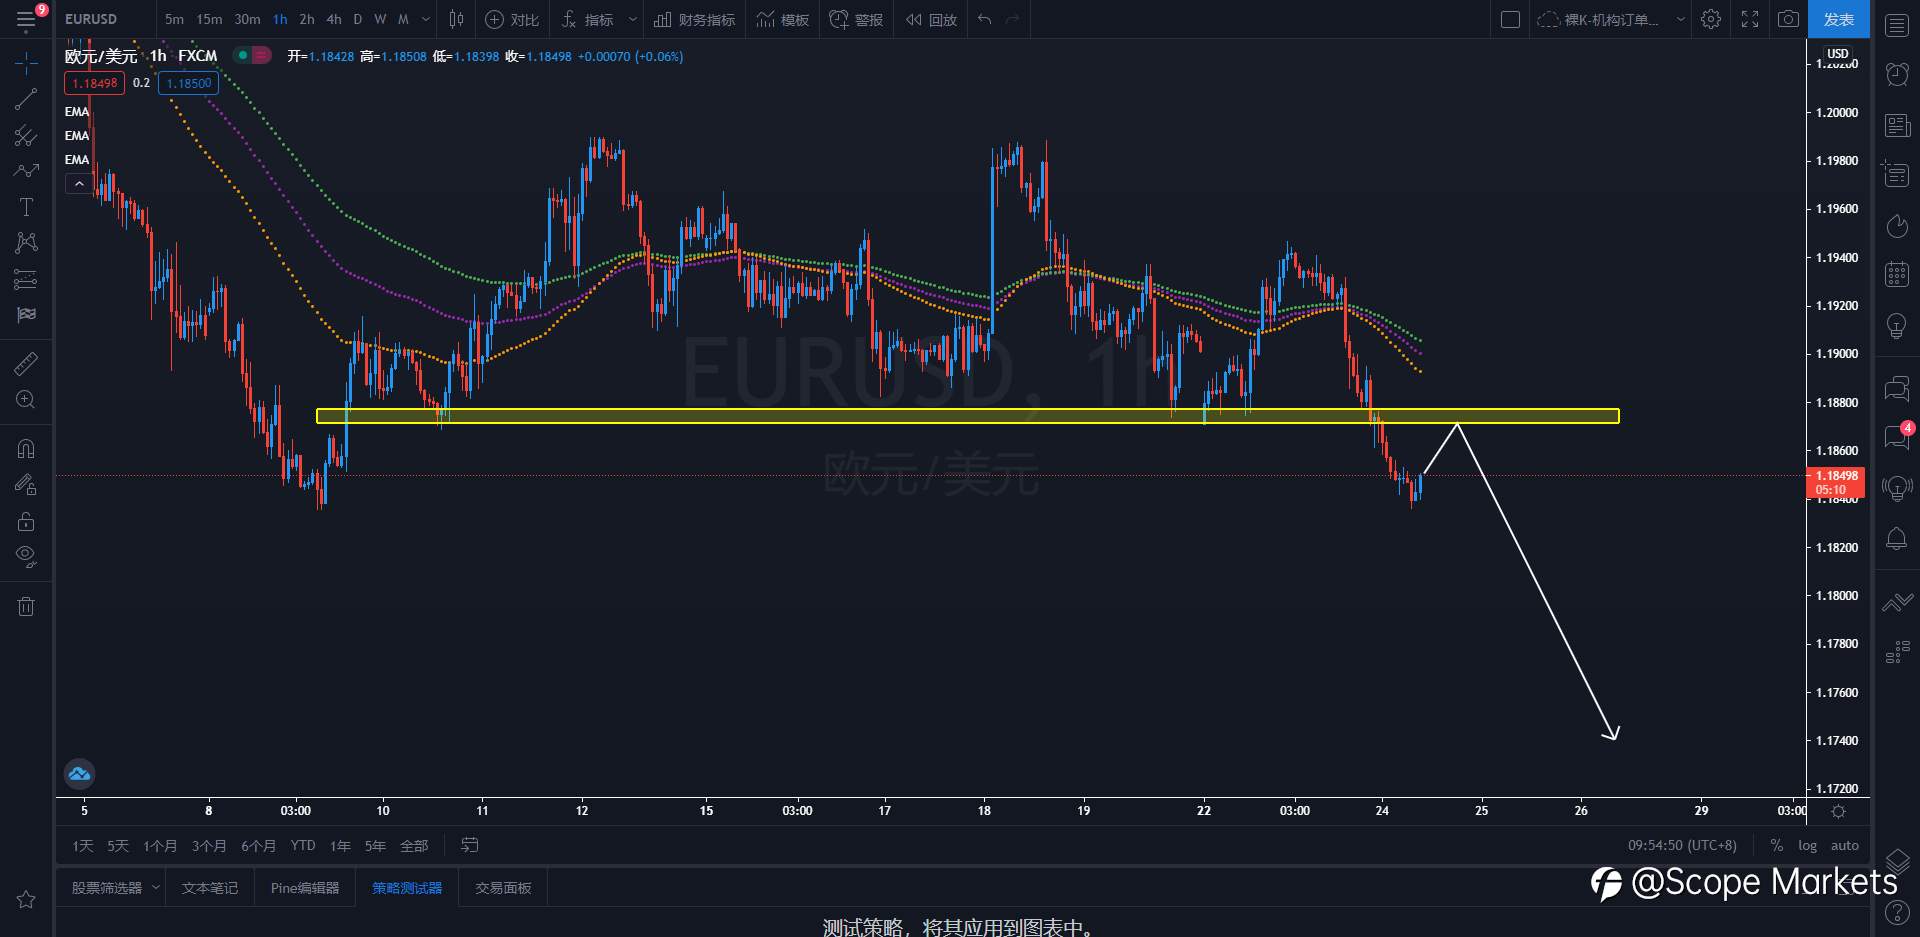Switch to the 交易面板 tab
Screen dimensions: 1920x937
[x=503, y=888]
